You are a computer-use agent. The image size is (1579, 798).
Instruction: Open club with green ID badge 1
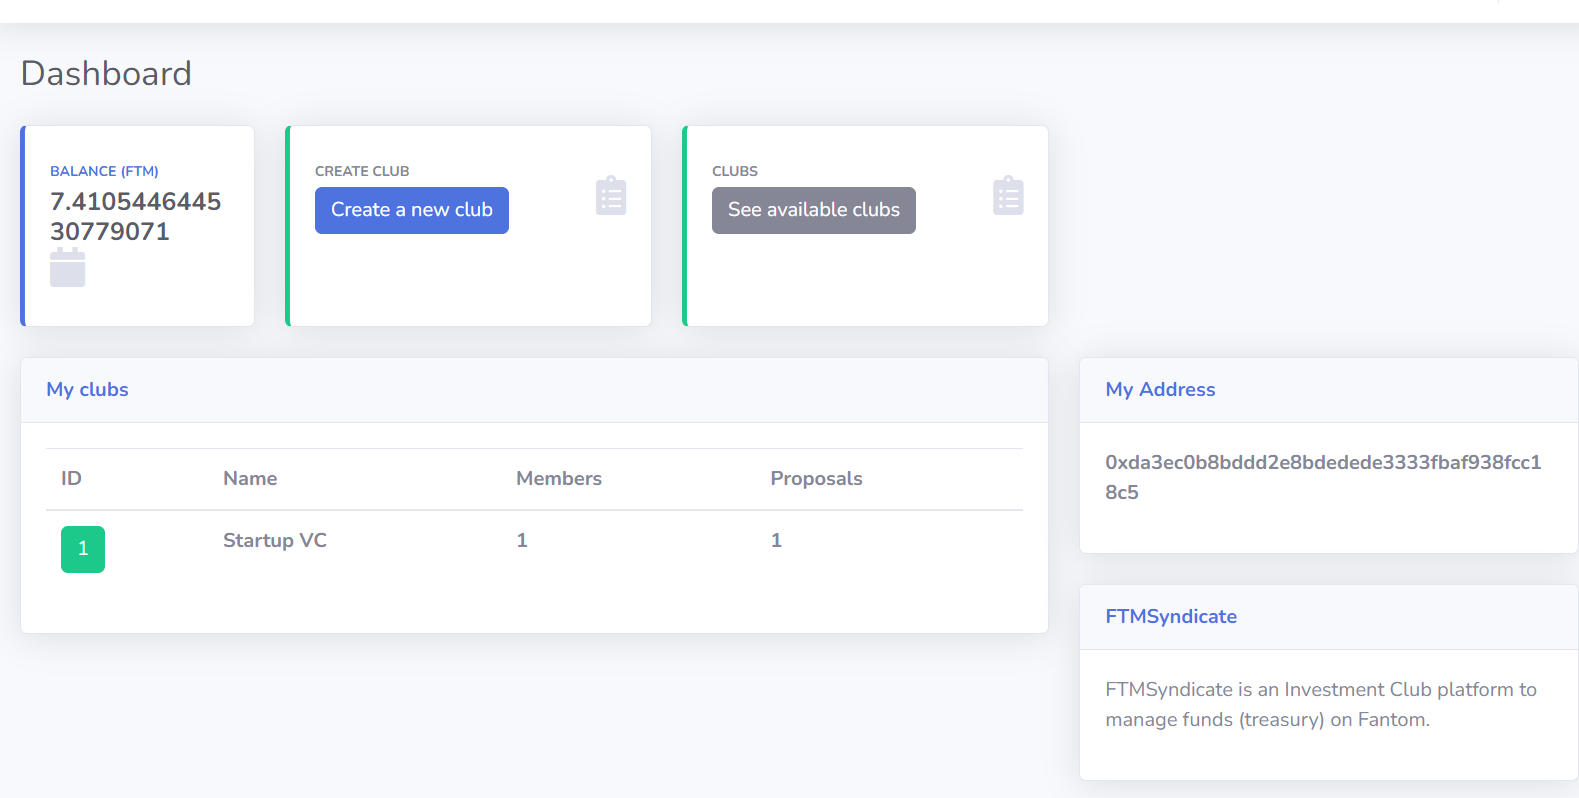(x=83, y=549)
